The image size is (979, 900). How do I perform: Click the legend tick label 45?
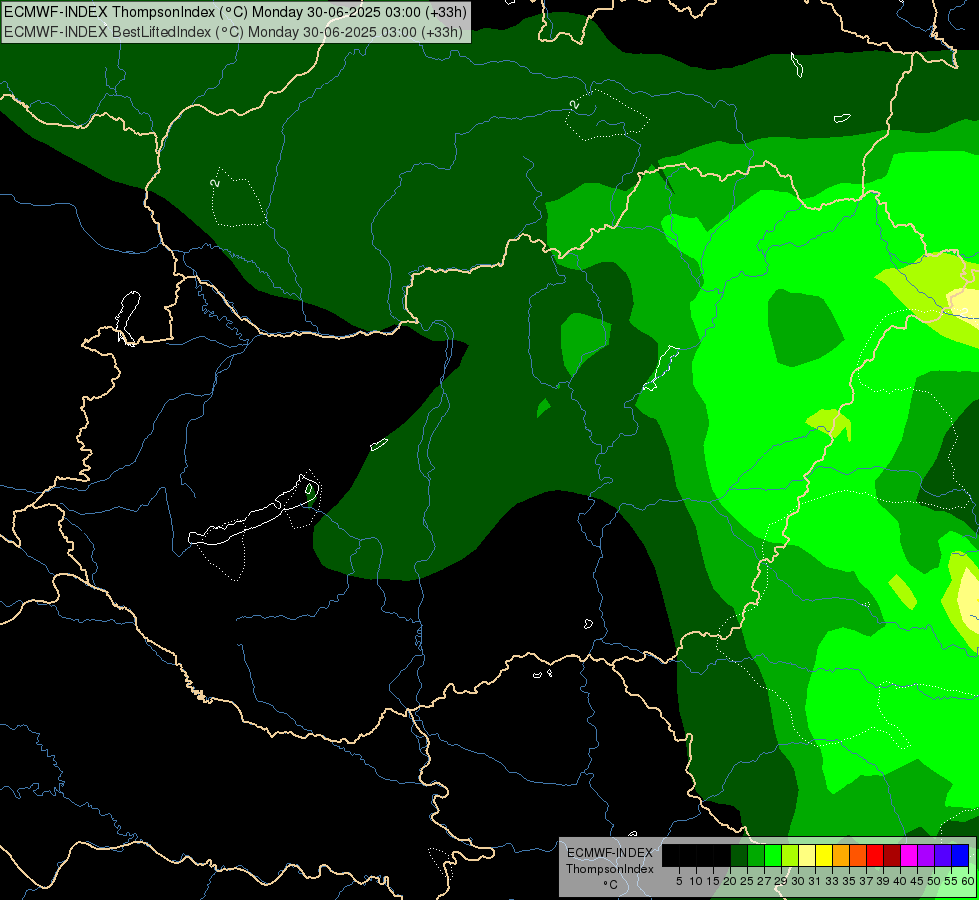pyautogui.click(x=918, y=881)
